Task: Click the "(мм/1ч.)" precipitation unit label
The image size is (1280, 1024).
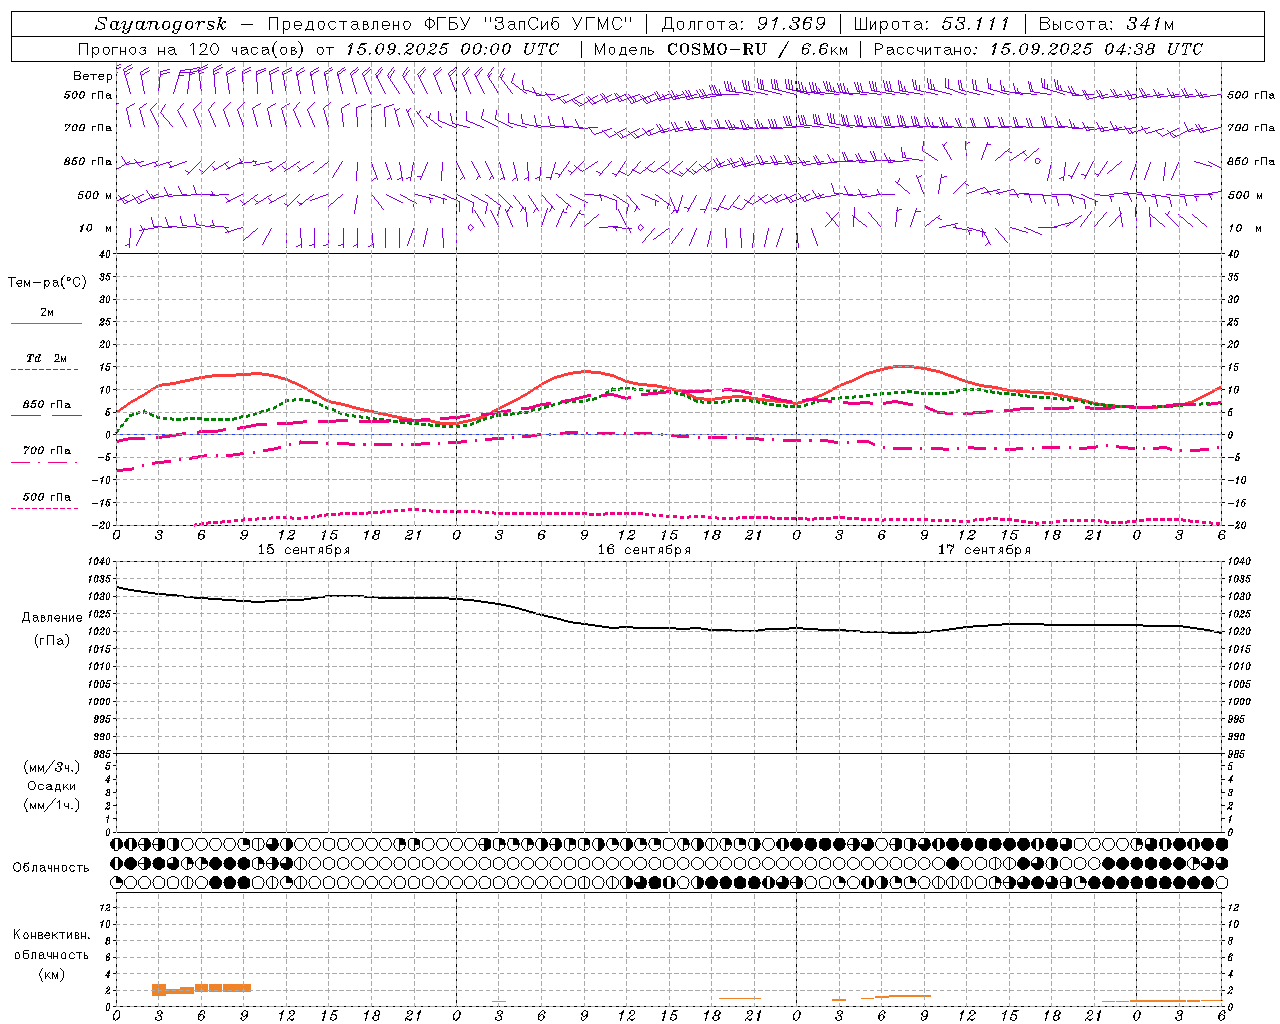Action: pos(51,805)
